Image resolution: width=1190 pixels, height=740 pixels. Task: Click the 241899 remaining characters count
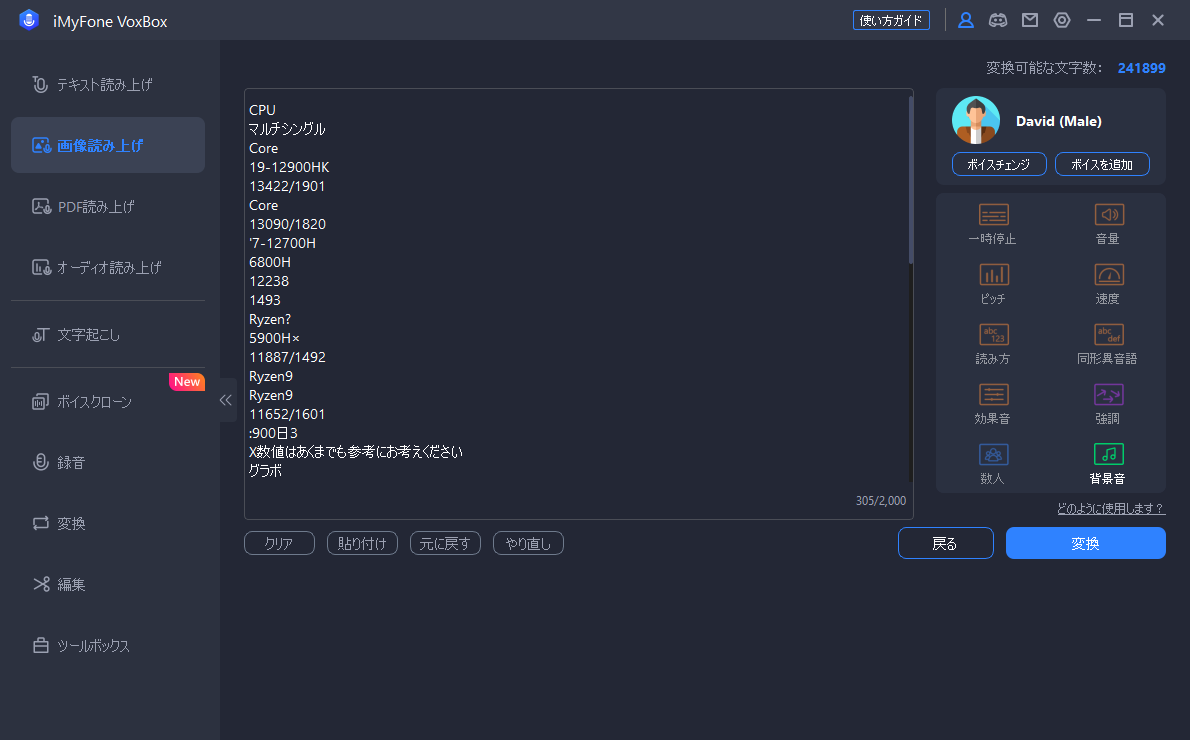coord(1141,68)
